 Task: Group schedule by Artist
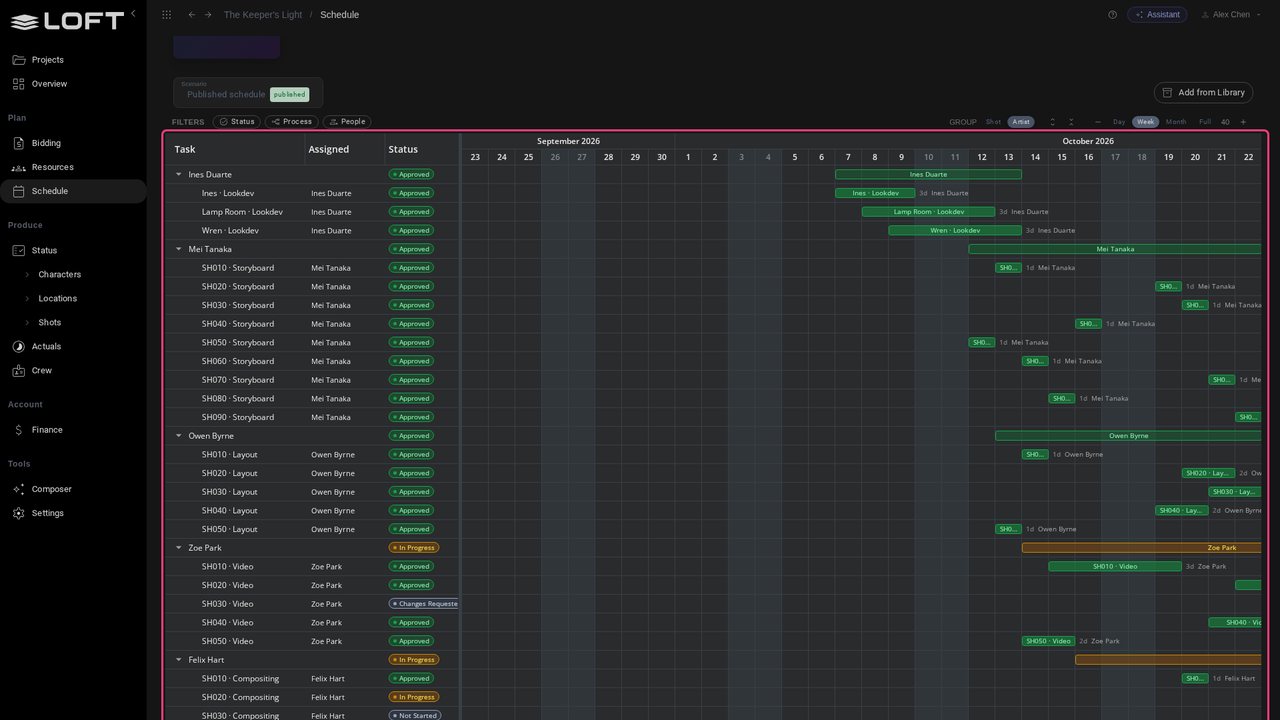pyautogui.click(x=1021, y=122)
